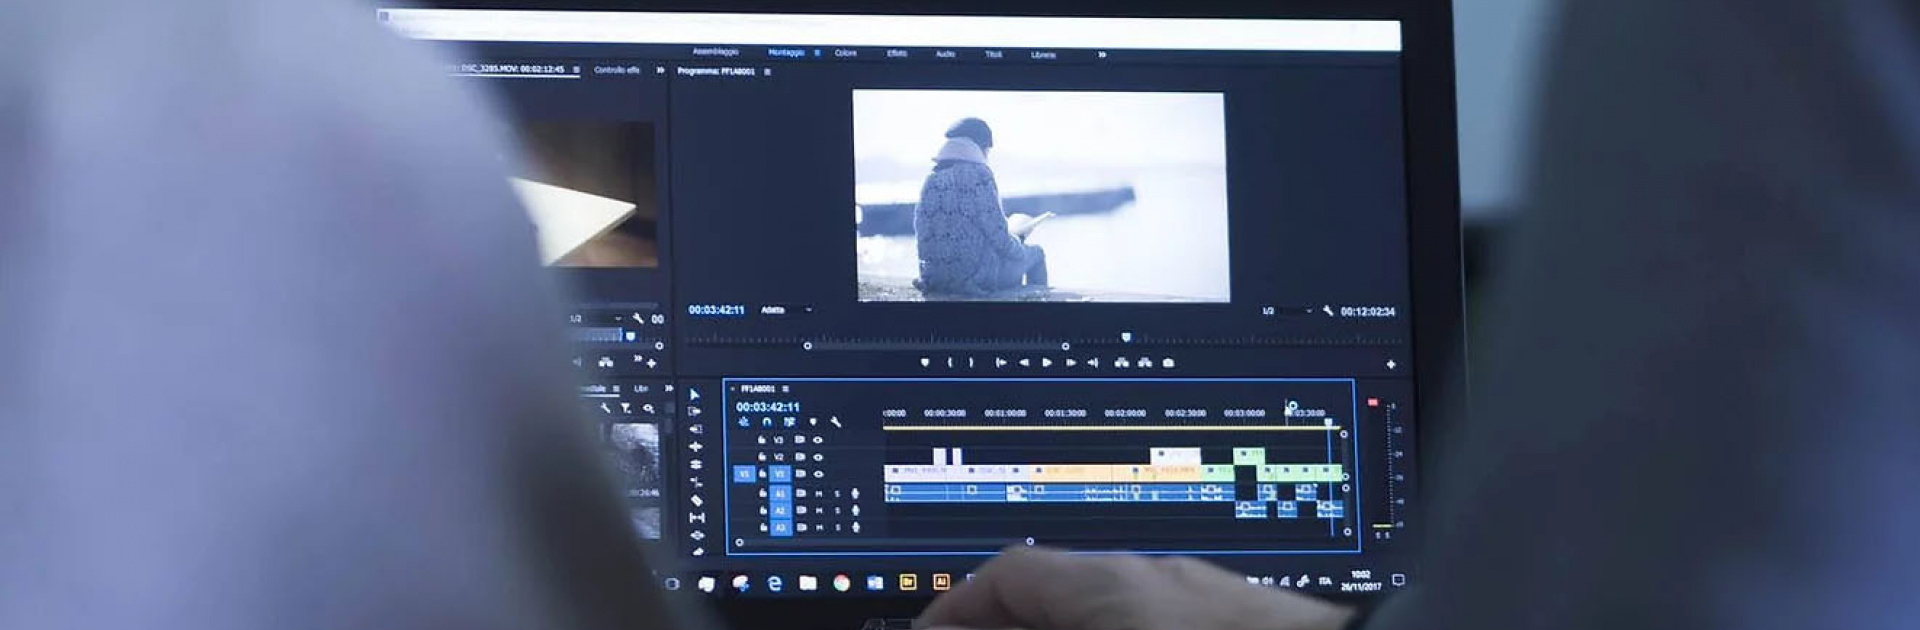Select the Slip tool with bracket arrows
This screenshot has height=630, width=1920.
pos(696,517)
